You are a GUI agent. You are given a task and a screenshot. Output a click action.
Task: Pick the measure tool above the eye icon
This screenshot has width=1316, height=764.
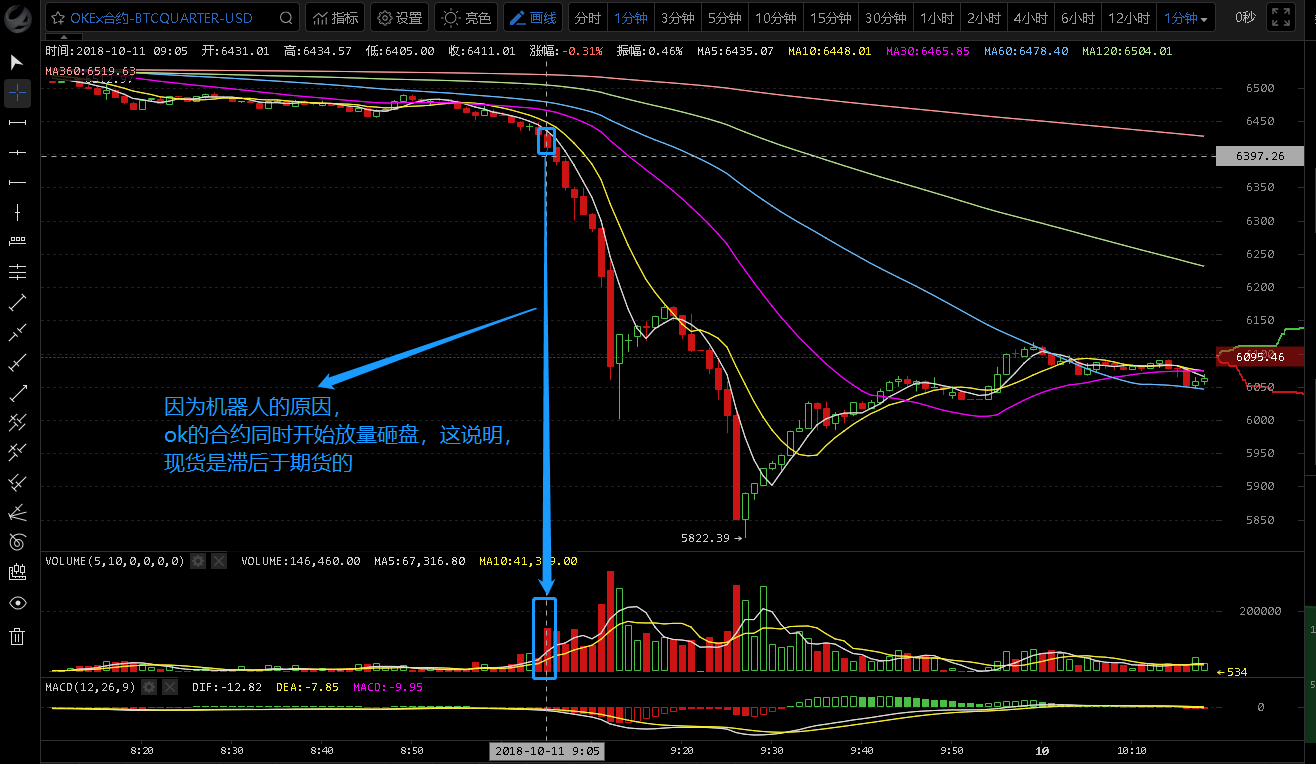(17, 572)
